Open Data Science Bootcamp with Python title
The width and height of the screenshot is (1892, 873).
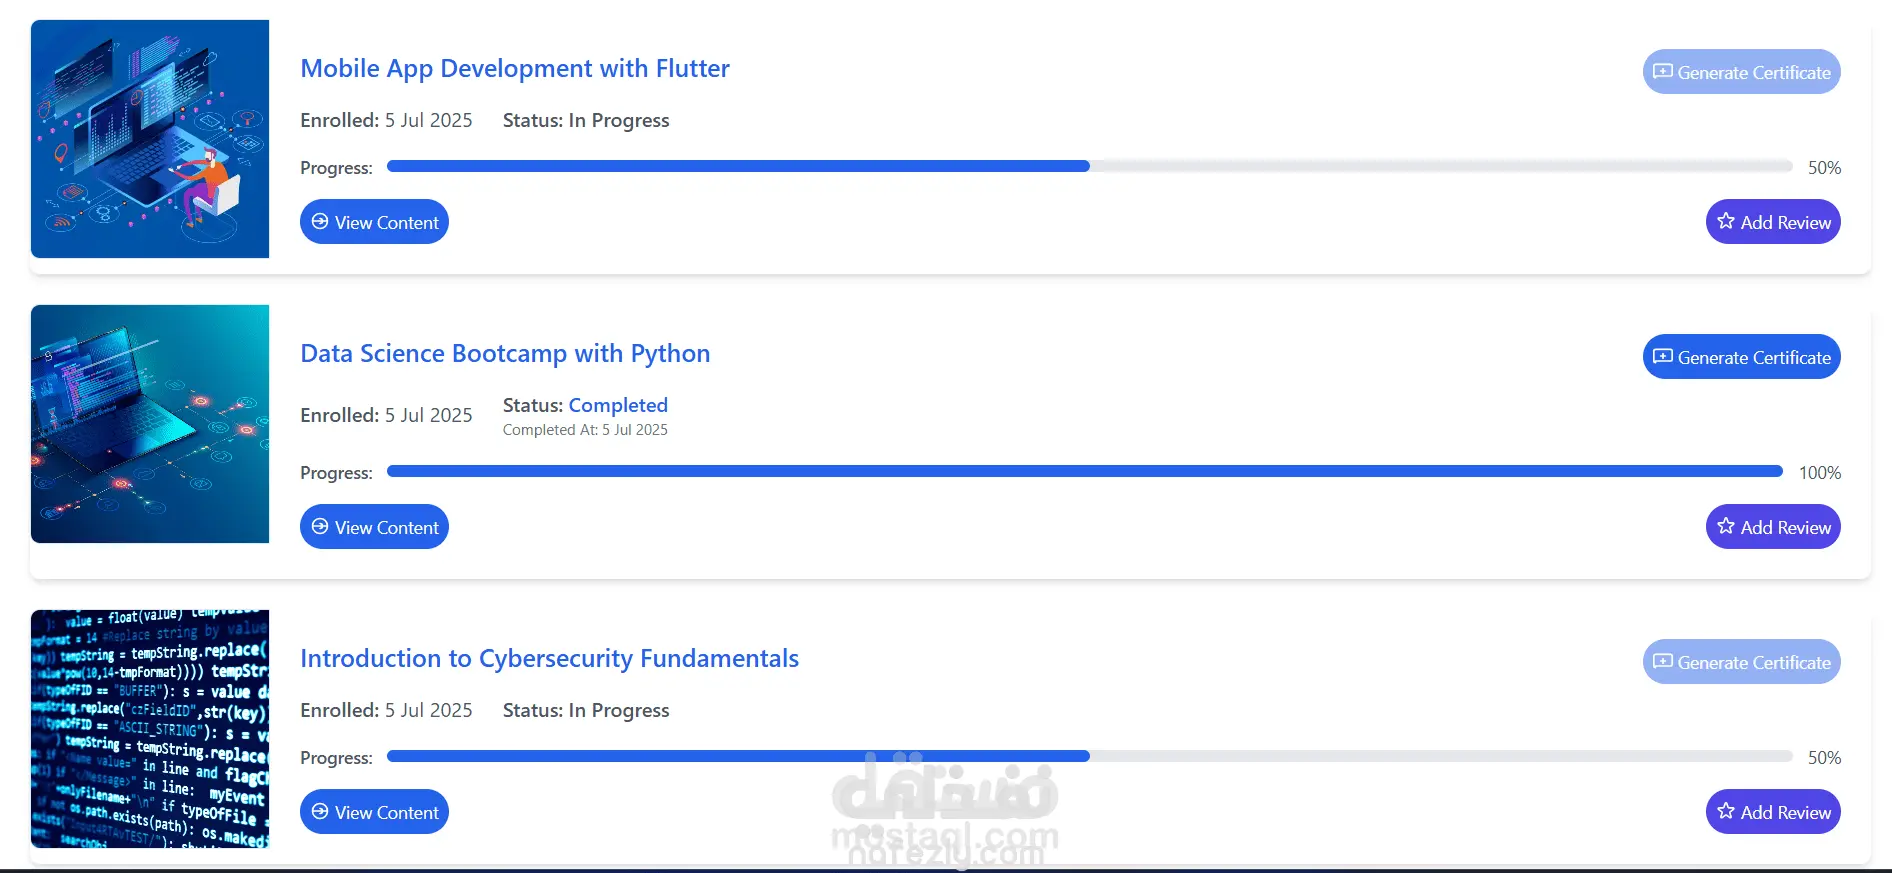(505, 354)
